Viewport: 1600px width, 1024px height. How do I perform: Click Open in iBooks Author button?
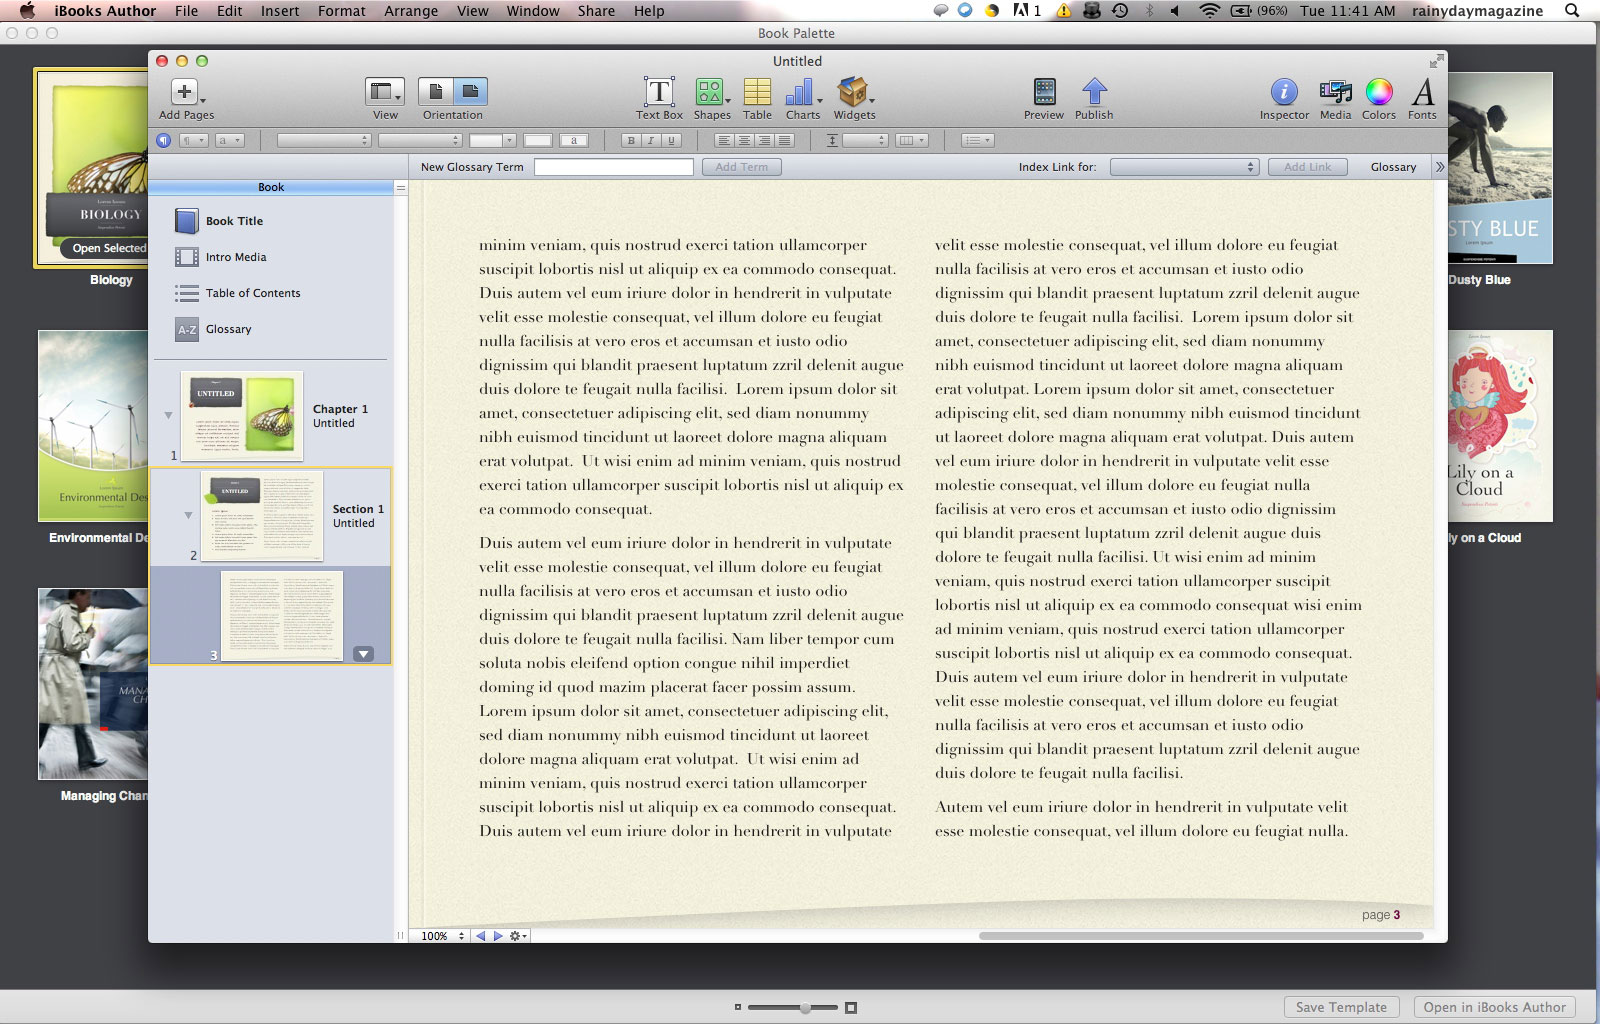coord(1494,1007)
